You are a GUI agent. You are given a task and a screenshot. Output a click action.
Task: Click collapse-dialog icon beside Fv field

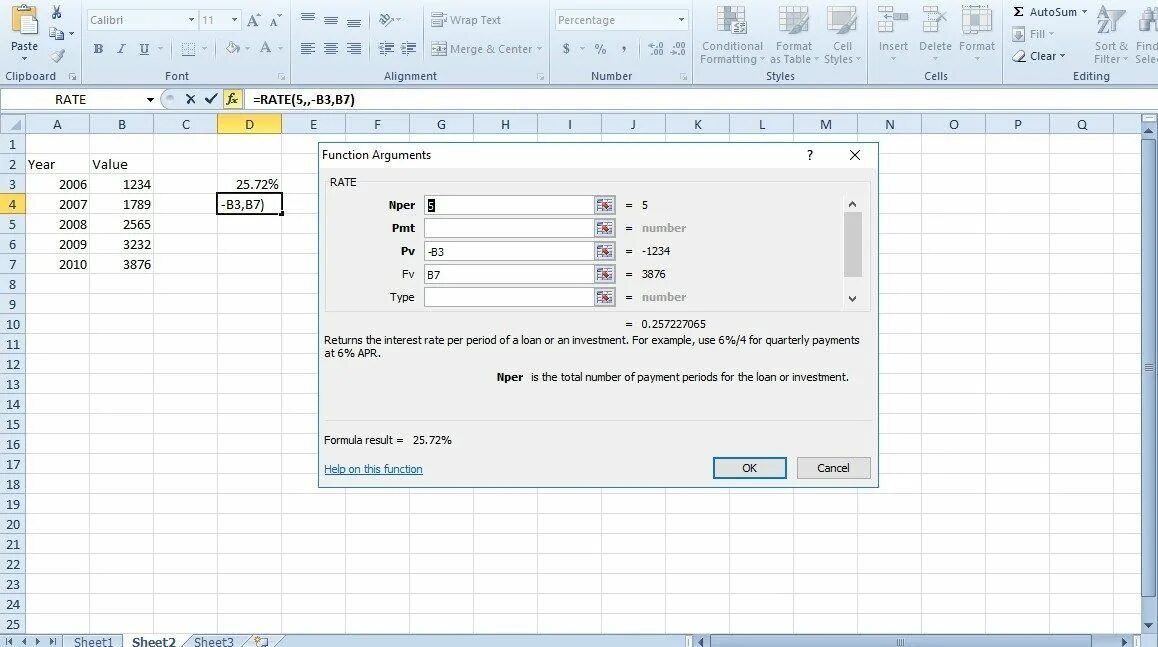(605, 274)
